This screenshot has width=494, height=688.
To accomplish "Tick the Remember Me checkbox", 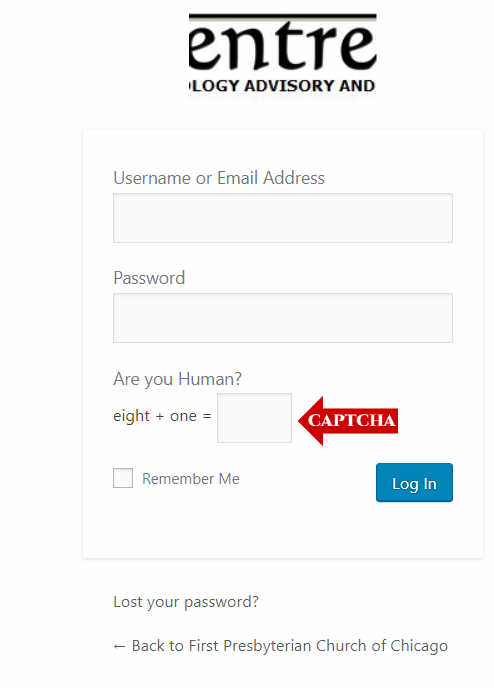I will click(x=123, y=478).
